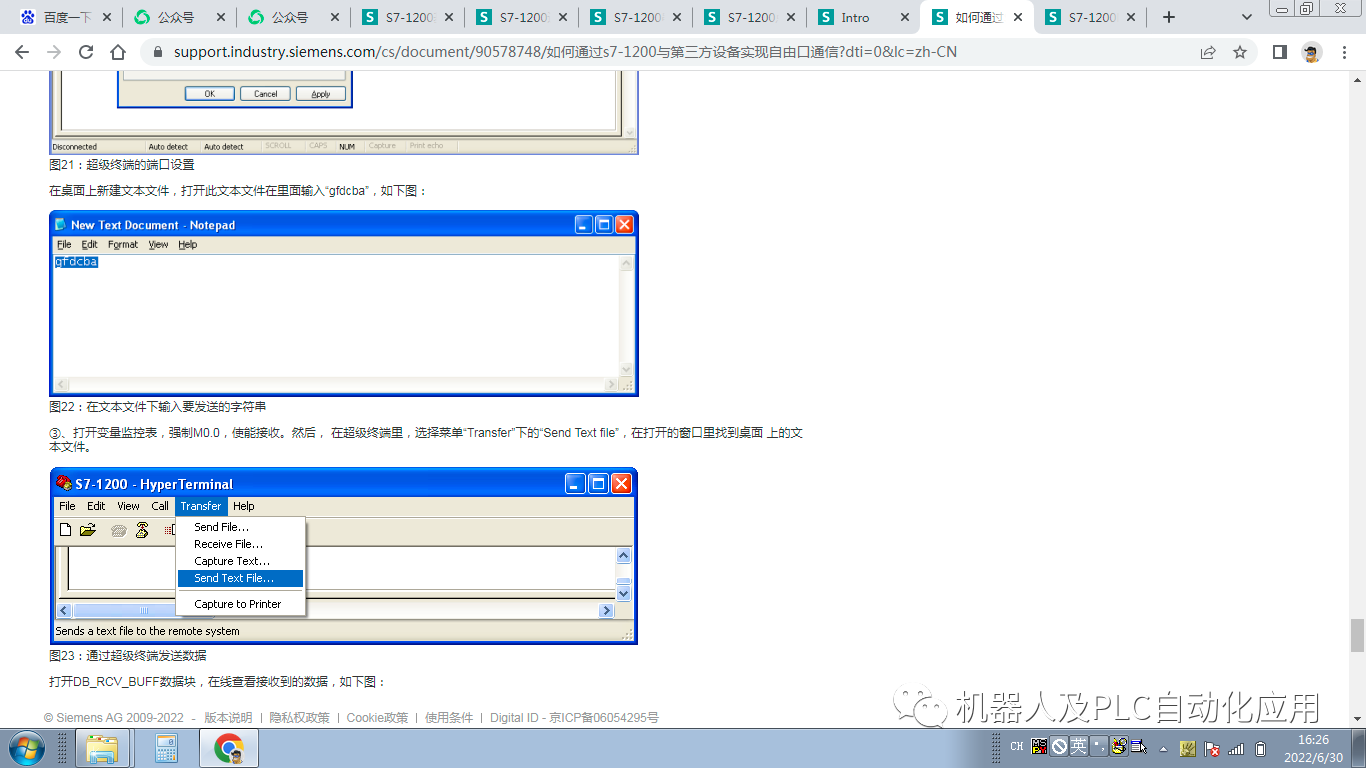Open the Cookie政策 footer link
Viewport: 1366px width, 768px height.
point(377,718)
